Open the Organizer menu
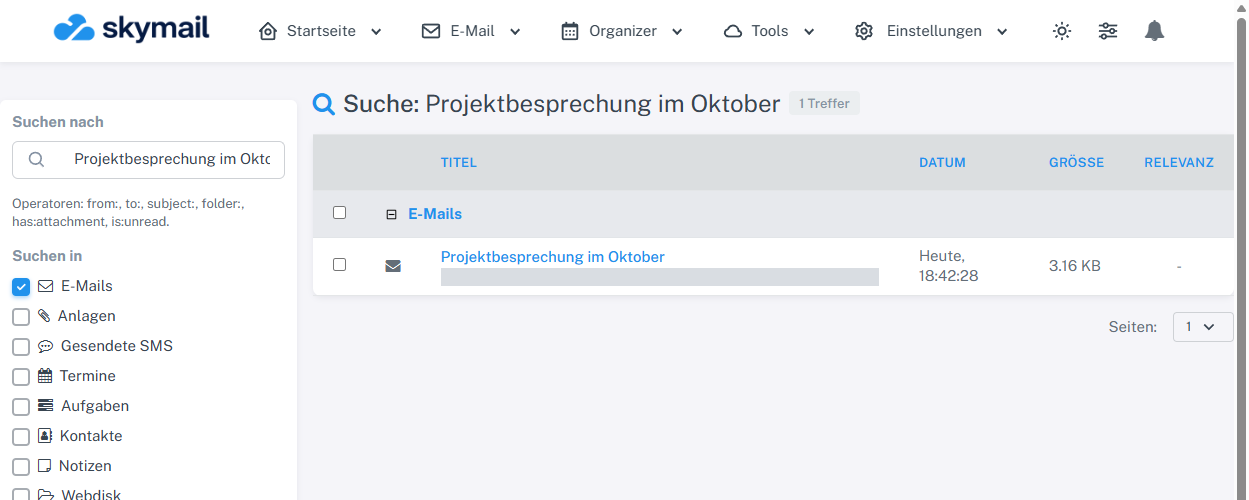Image resolution: width=1249 pixels, height=500 pixels. (x=622, y=31)
